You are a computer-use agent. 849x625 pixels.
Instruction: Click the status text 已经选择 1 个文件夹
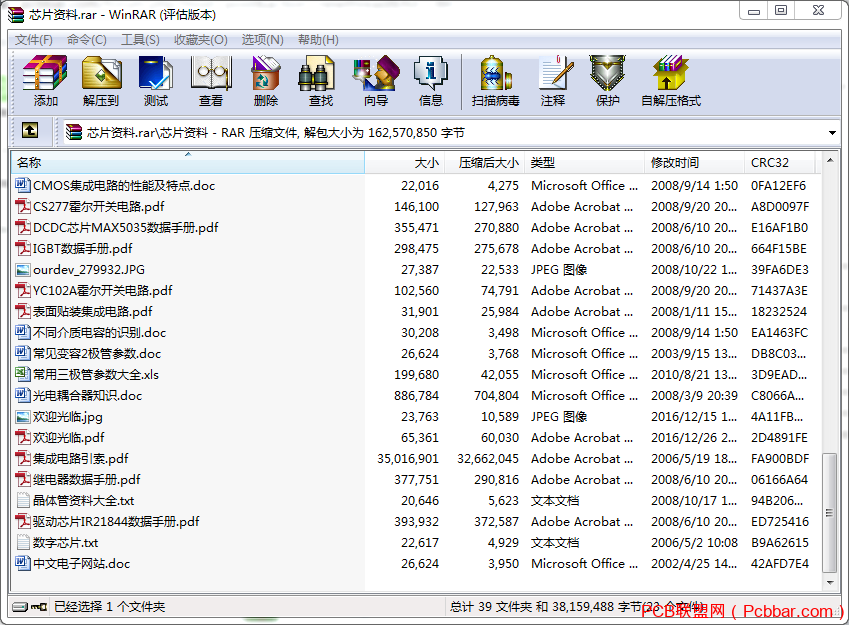coord(109,607)
